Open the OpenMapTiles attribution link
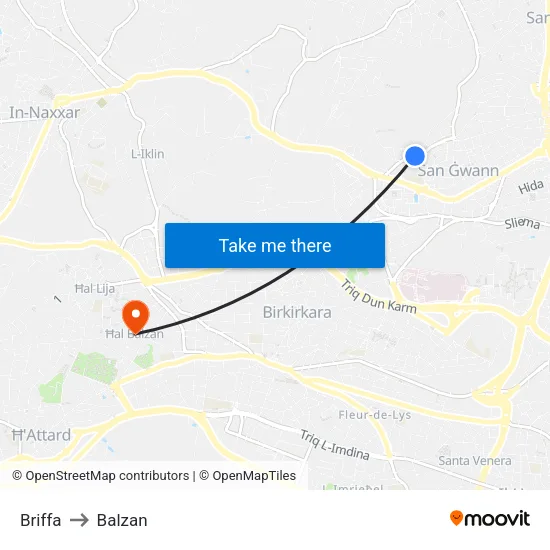The image size is (550, 550). 248,476
